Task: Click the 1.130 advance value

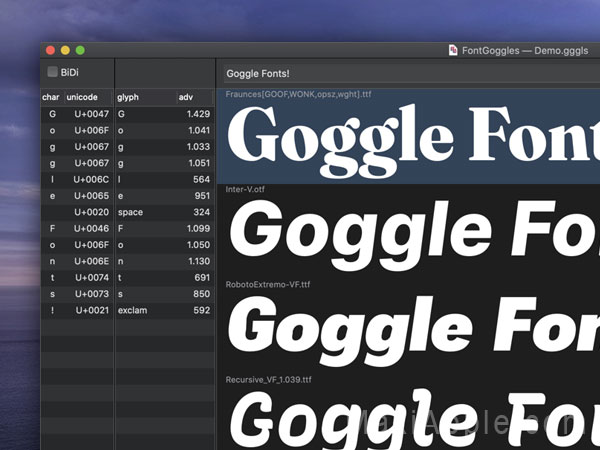Action: tap(199, 261)
